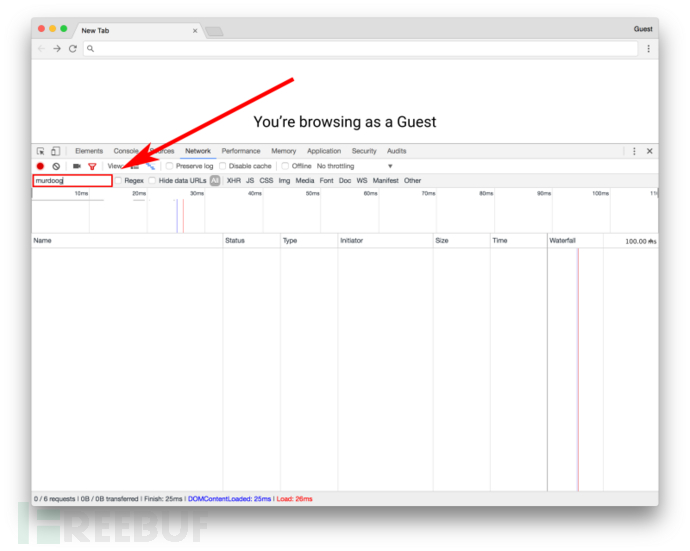This screenshot has height=551, width=690.
Task: Filter requests by Media
Action: coord(305,180)
